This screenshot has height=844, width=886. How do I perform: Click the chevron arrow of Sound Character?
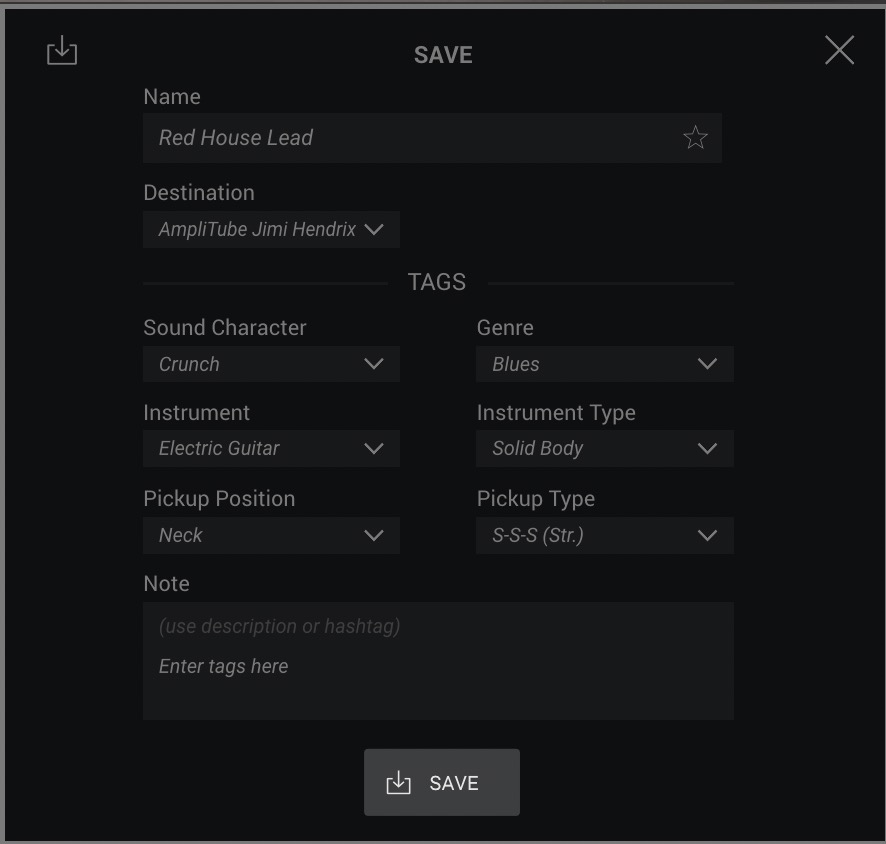pyautogui.click(x=374, y=364)
